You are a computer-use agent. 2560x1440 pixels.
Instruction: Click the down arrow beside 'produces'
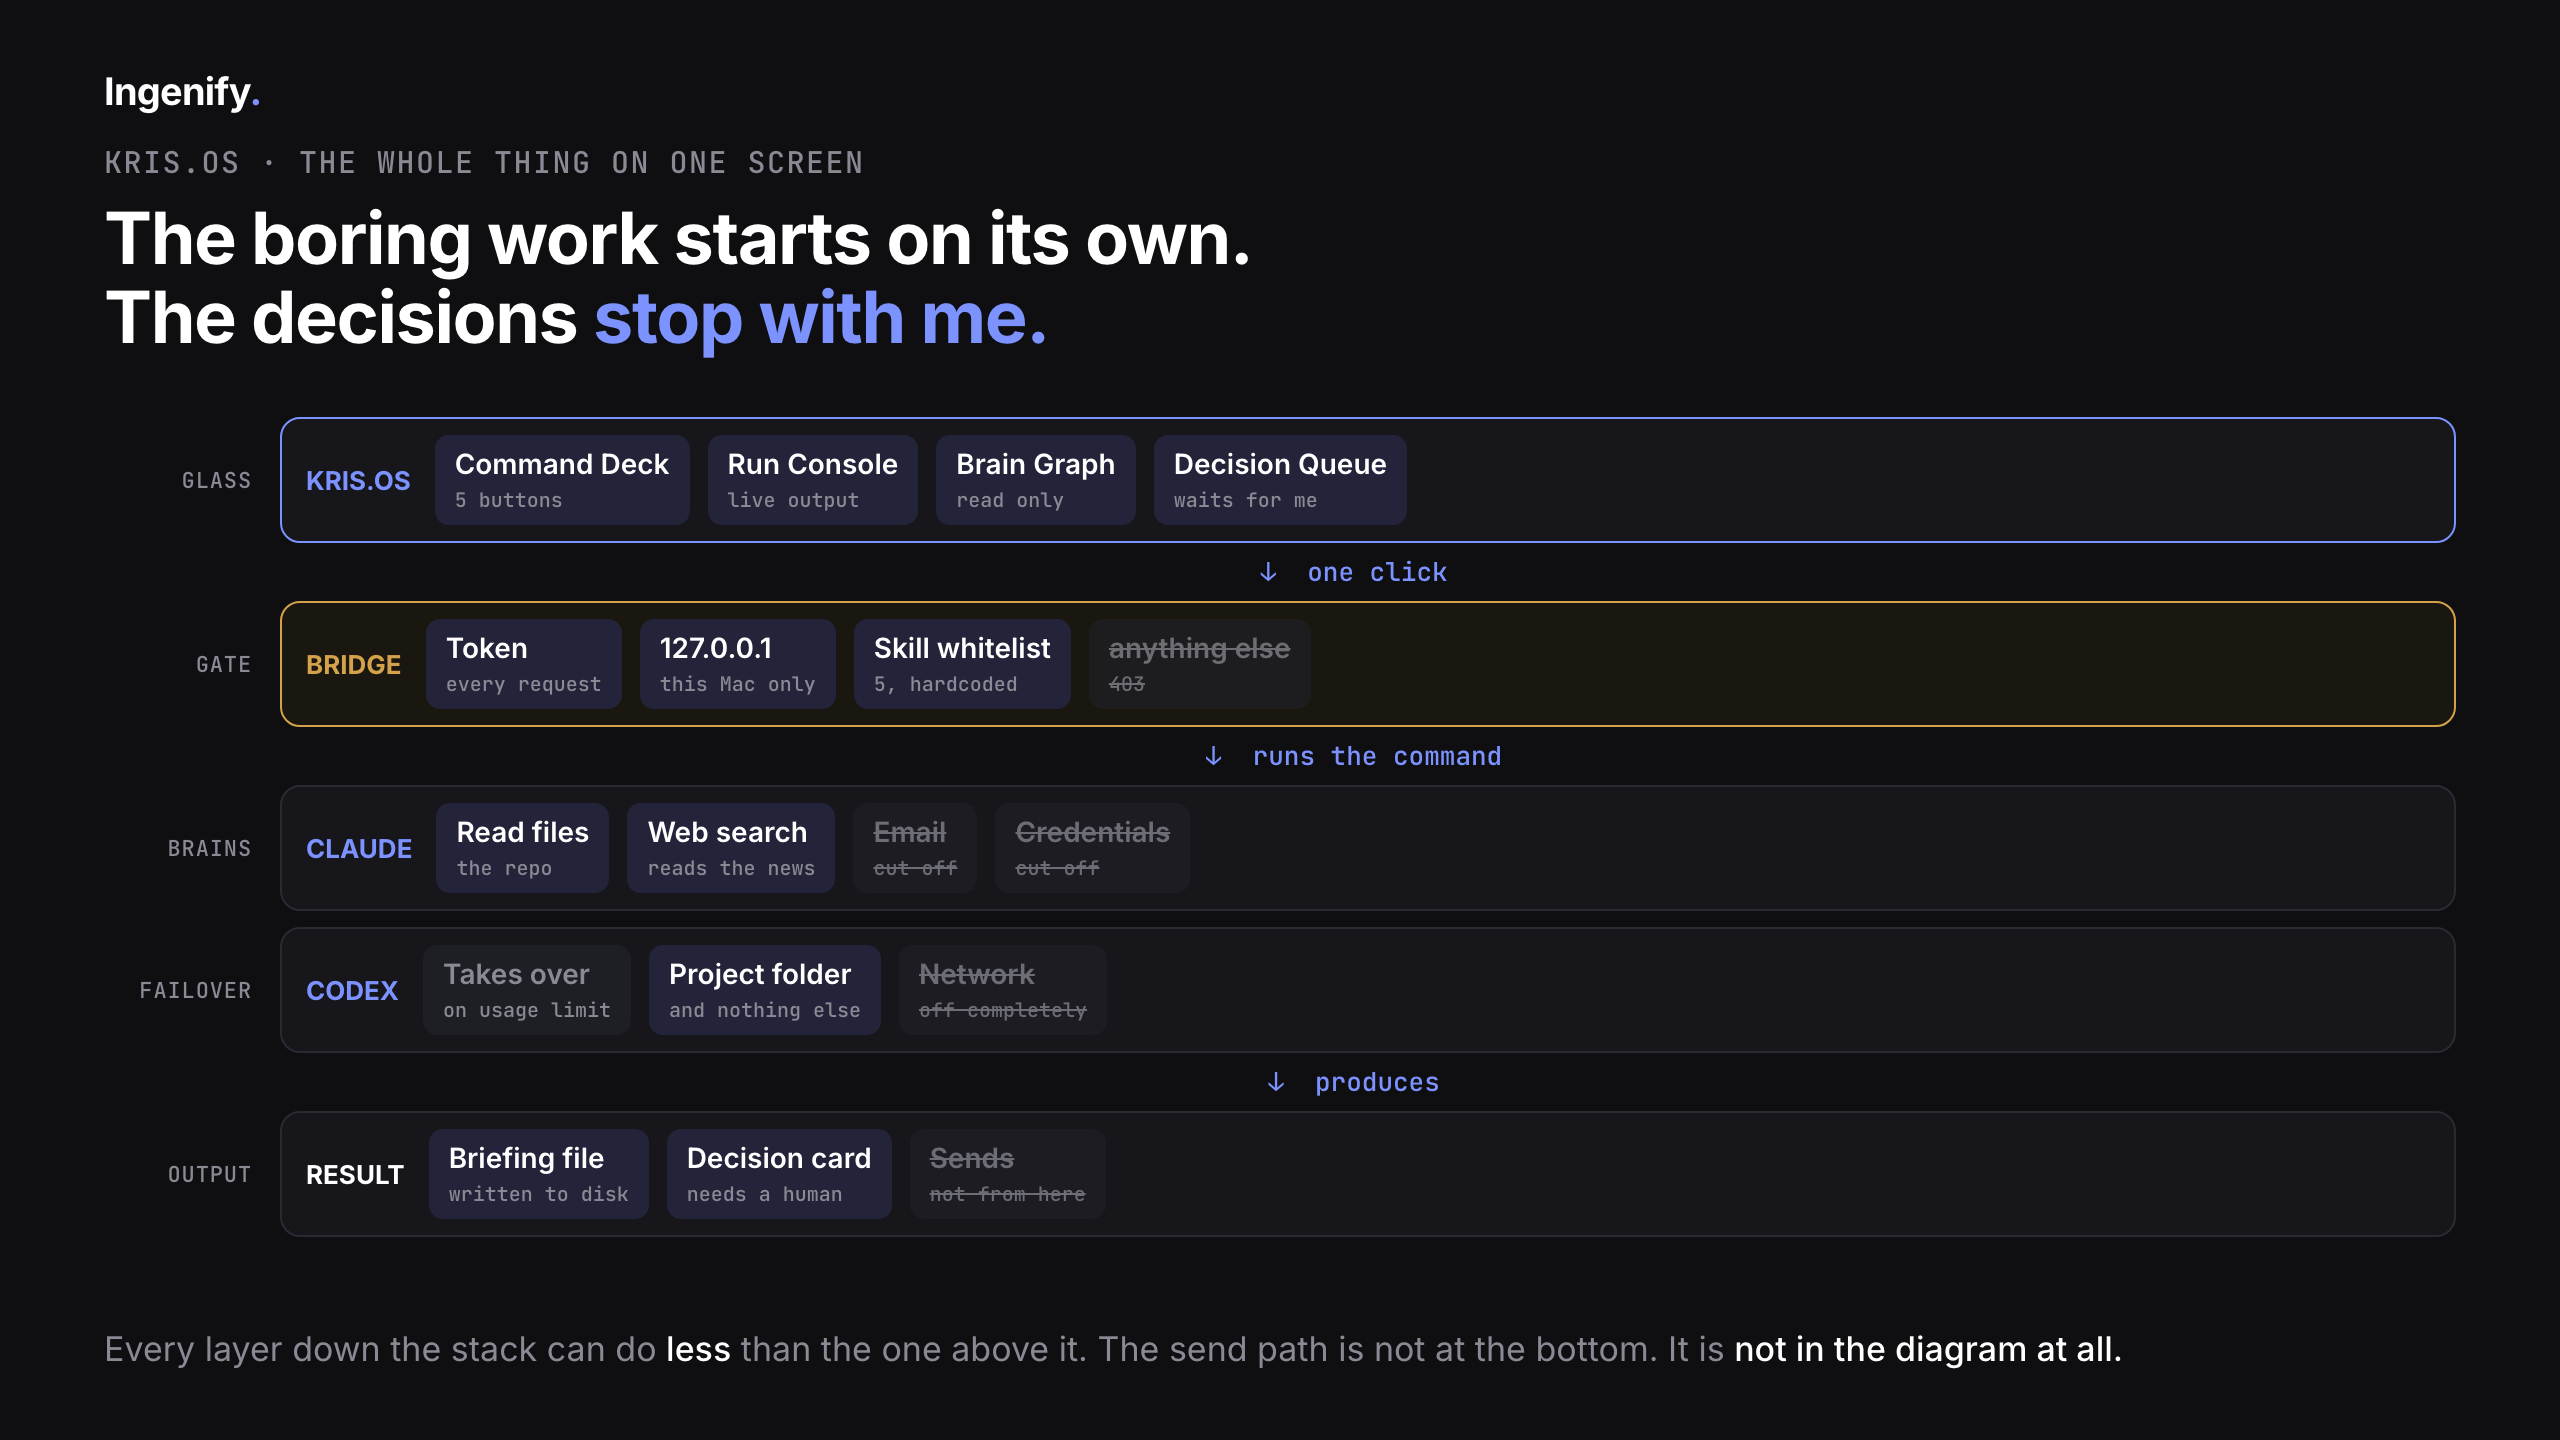(x=1276, y=1082)
